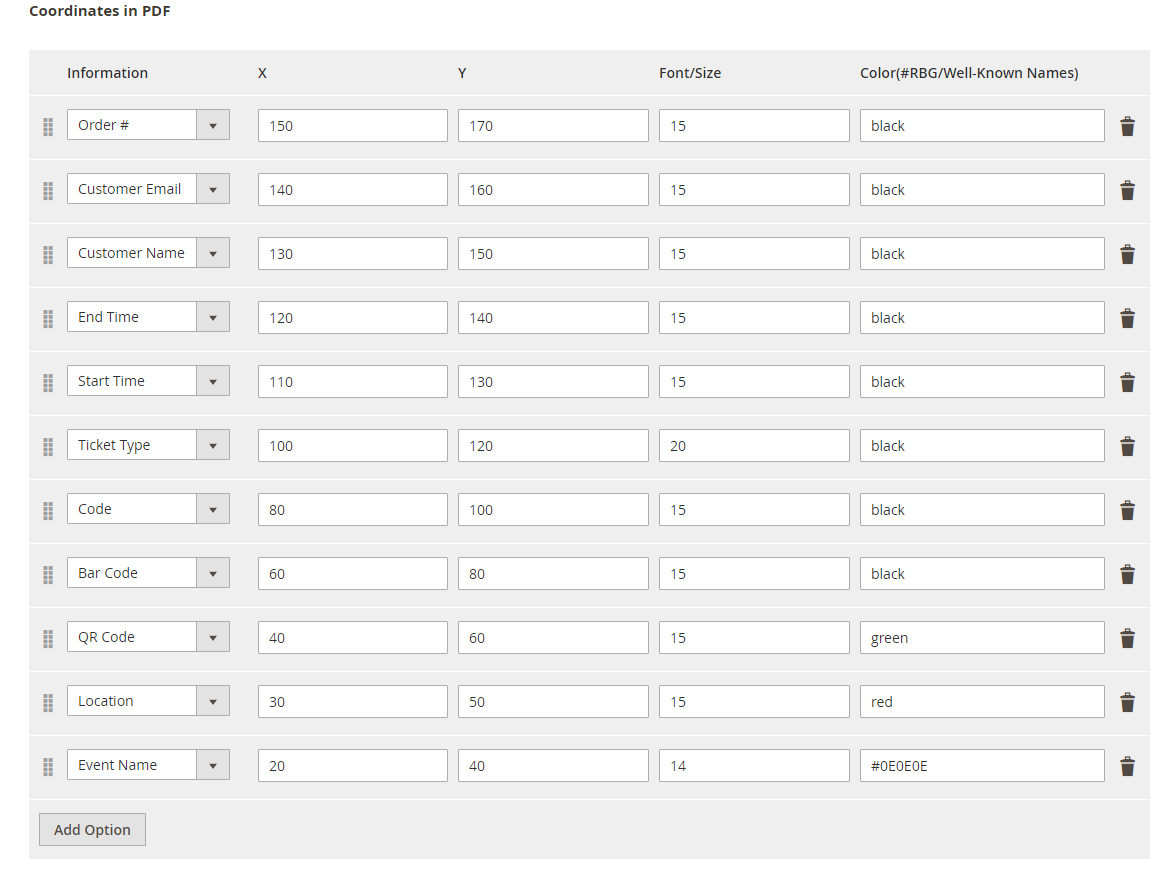1170x879 pixels.
Task: Click drag handle of Event Name row
Action: (49, 767)
